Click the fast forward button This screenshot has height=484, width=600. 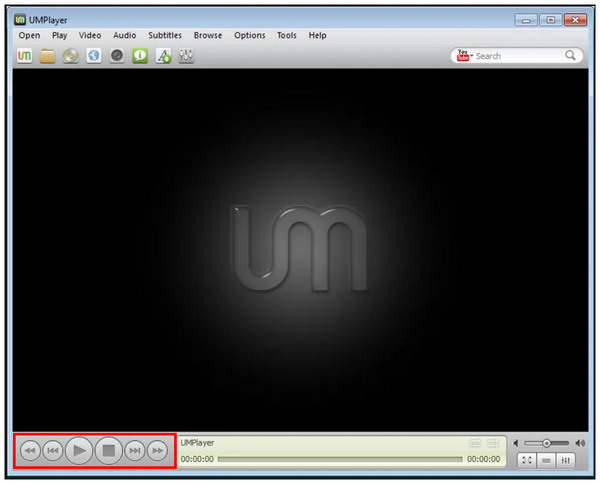click(157, 451)
